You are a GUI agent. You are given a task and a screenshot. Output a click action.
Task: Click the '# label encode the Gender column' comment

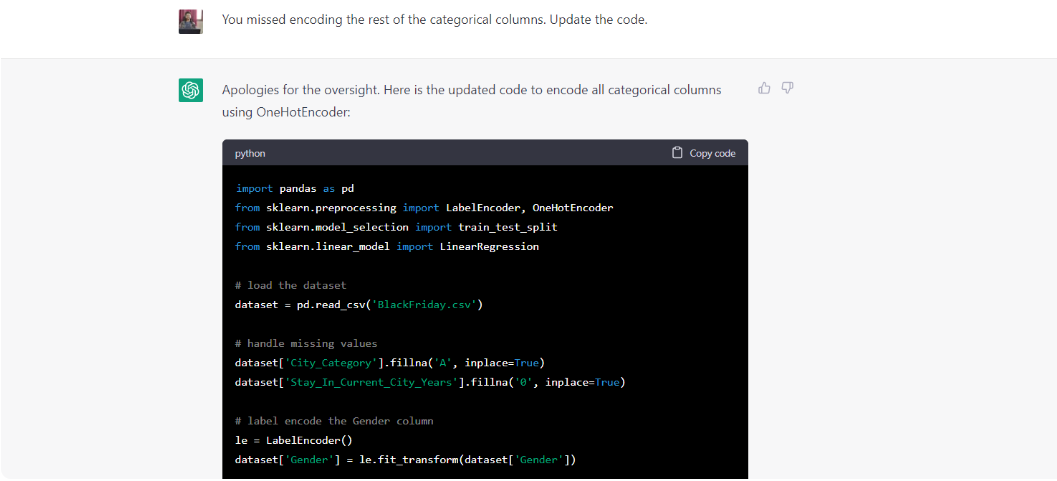point(334,421)
